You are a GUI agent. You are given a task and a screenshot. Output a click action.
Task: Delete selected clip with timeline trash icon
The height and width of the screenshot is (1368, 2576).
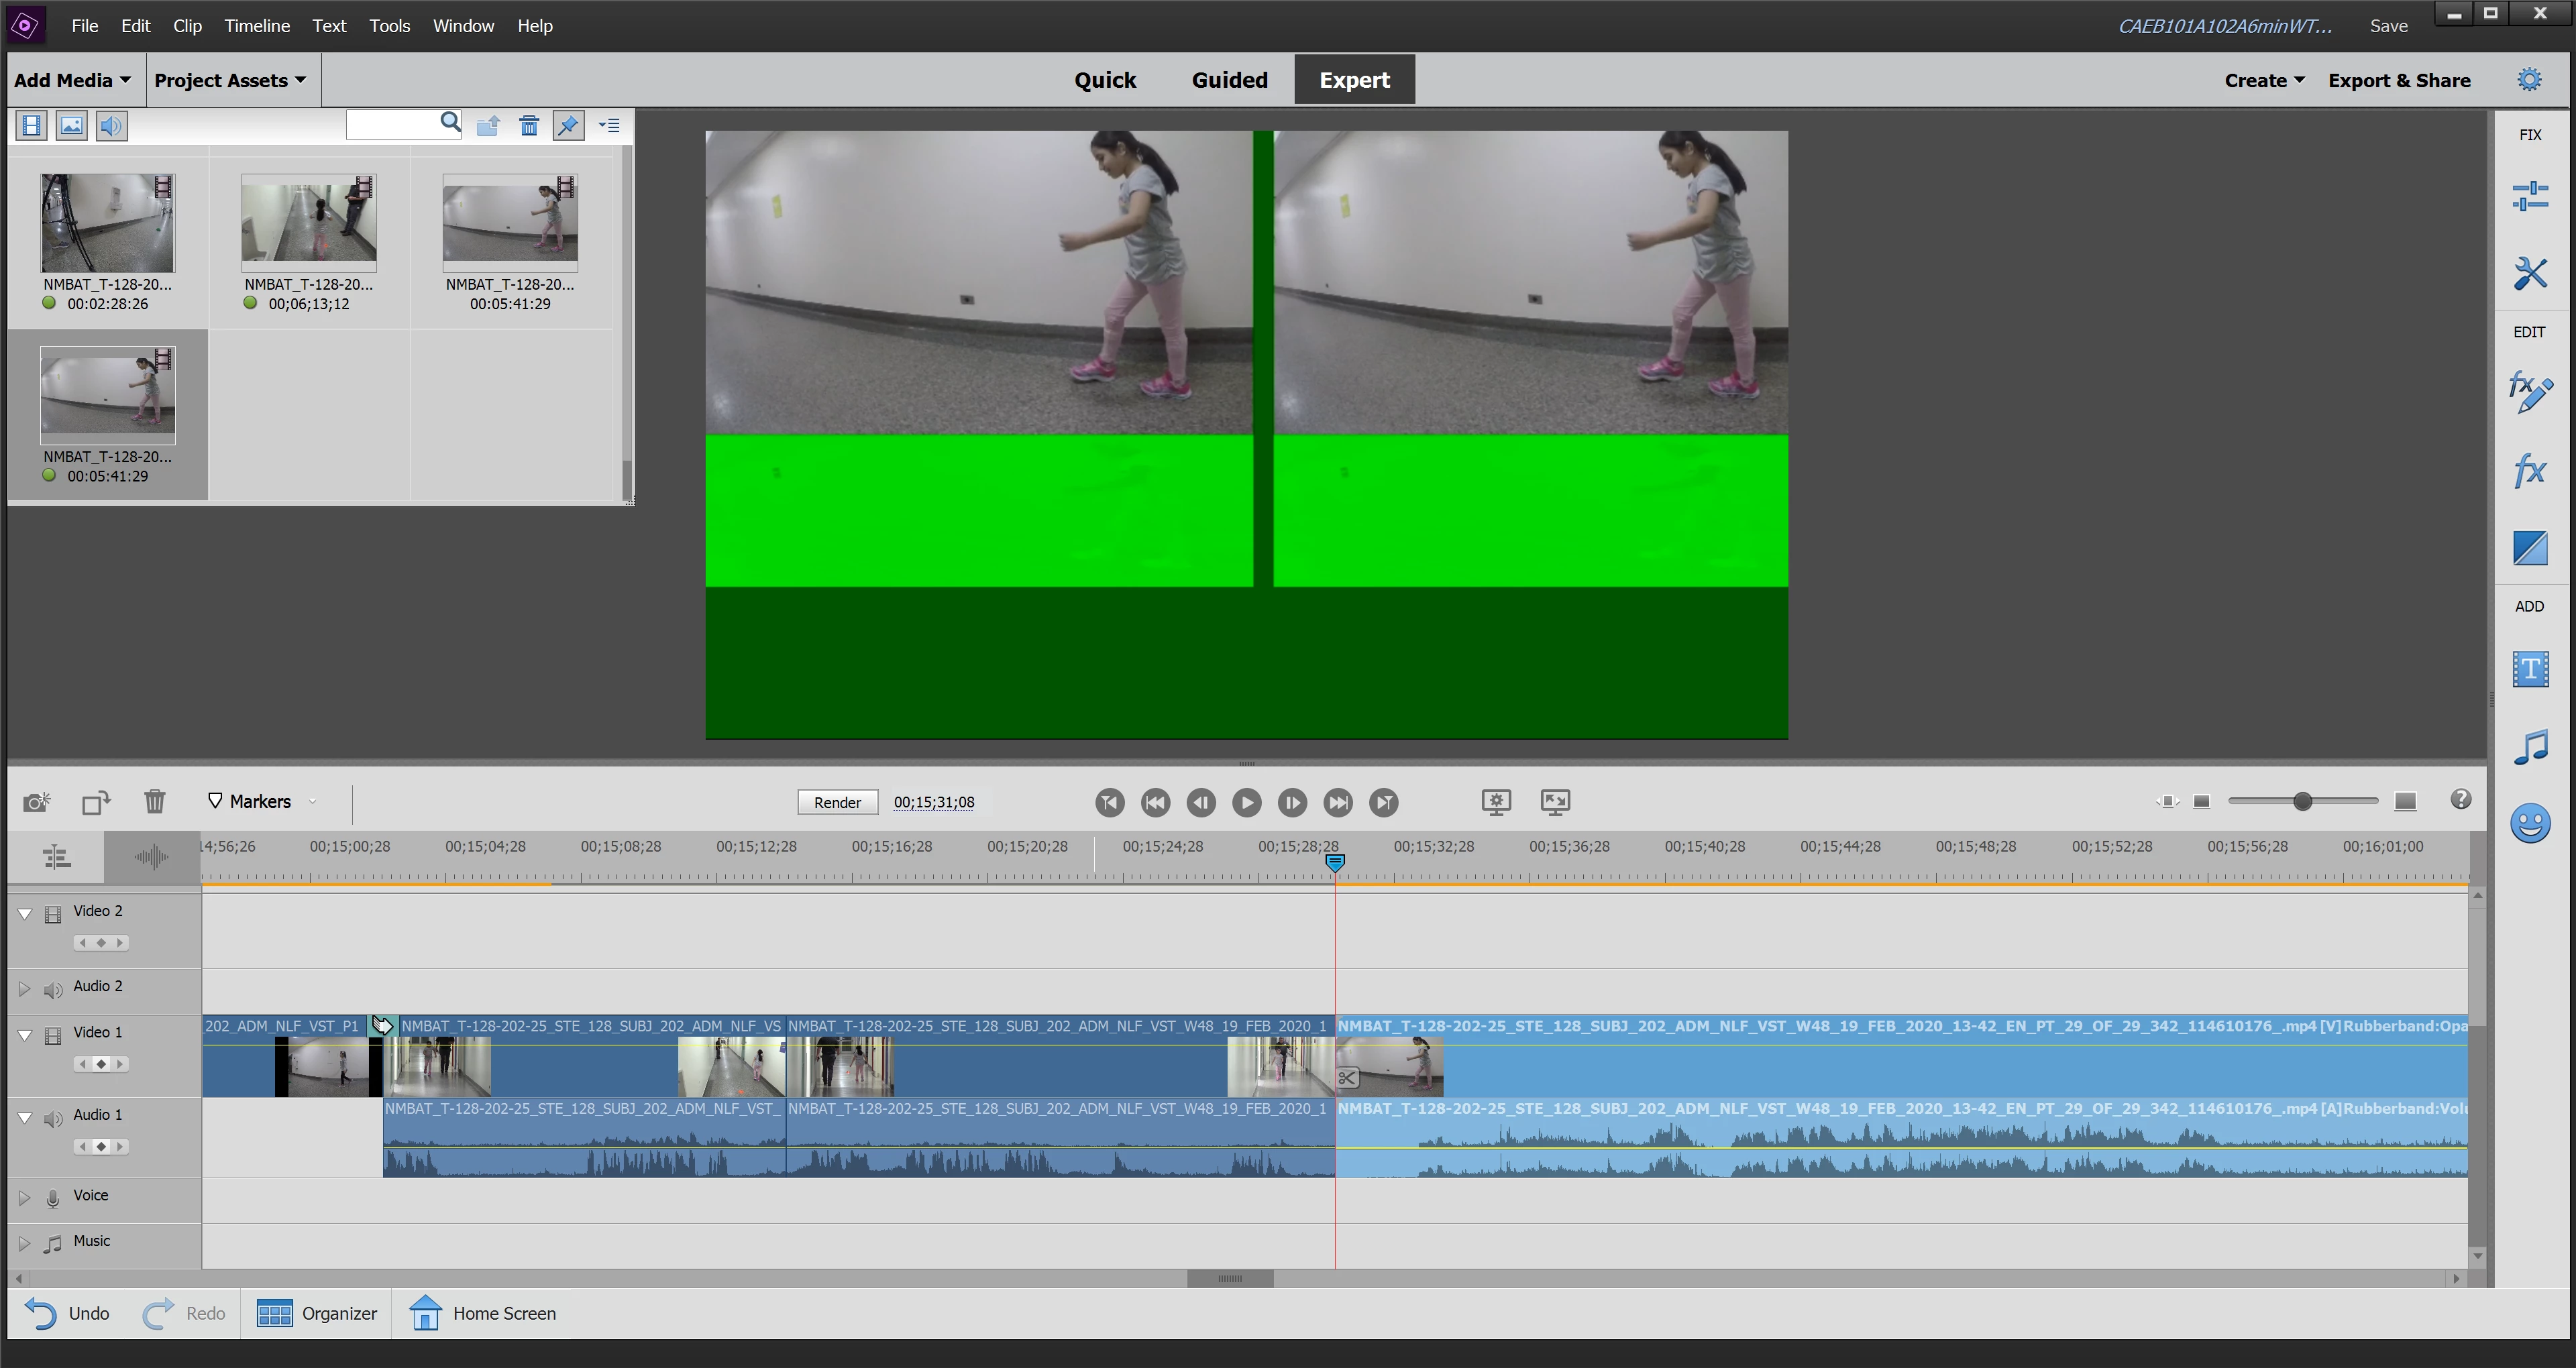pos(154,802)
